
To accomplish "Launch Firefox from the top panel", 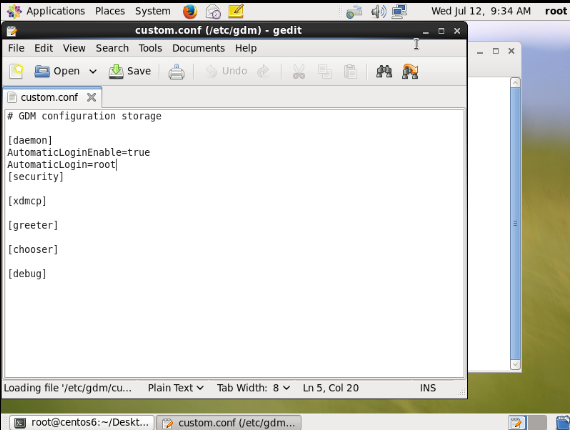I will pyautogui.click(x=190, y=12).
